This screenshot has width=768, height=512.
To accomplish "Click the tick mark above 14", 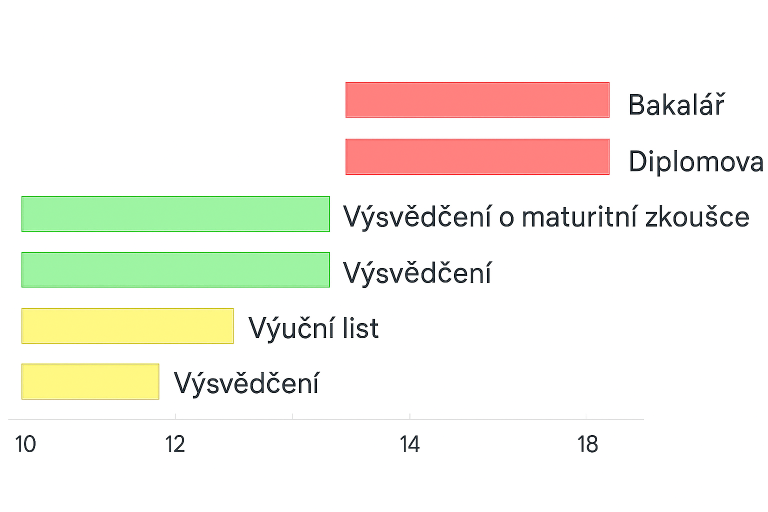I will (x=409, y=416).
